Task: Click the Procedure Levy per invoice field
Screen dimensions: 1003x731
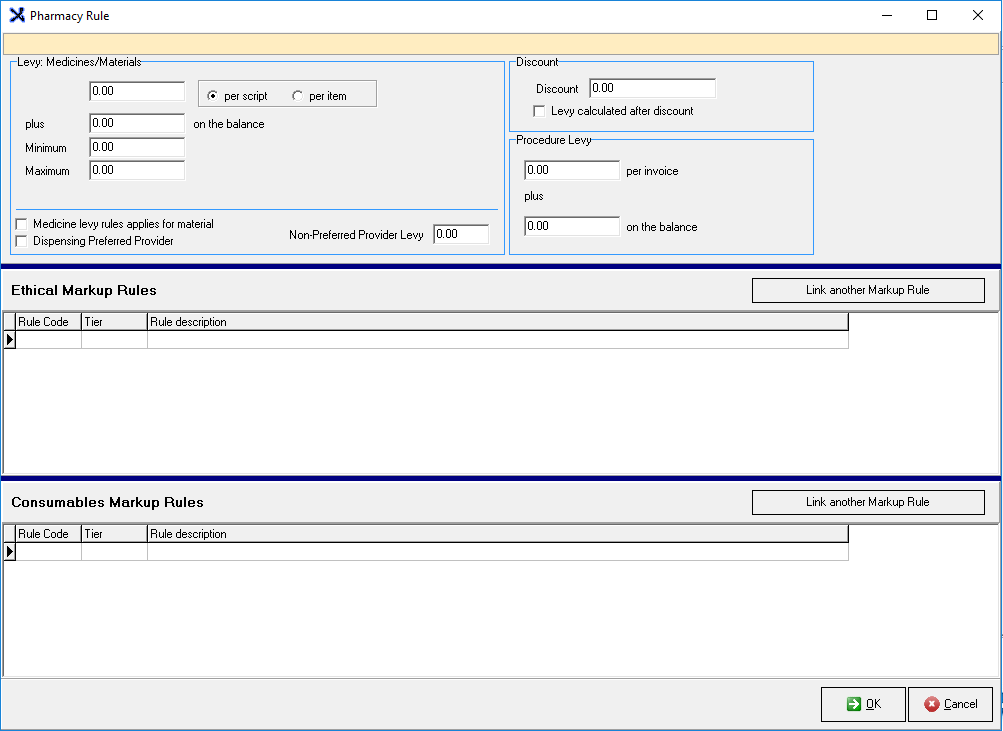Action: pos(572,170)
